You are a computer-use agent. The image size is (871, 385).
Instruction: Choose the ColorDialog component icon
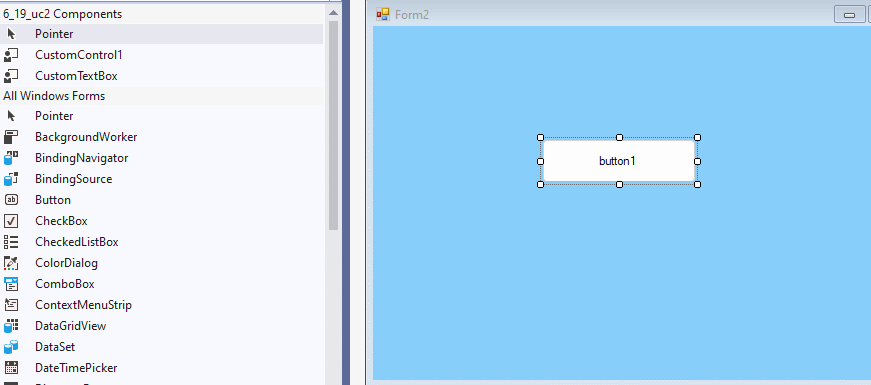point(11,263)
